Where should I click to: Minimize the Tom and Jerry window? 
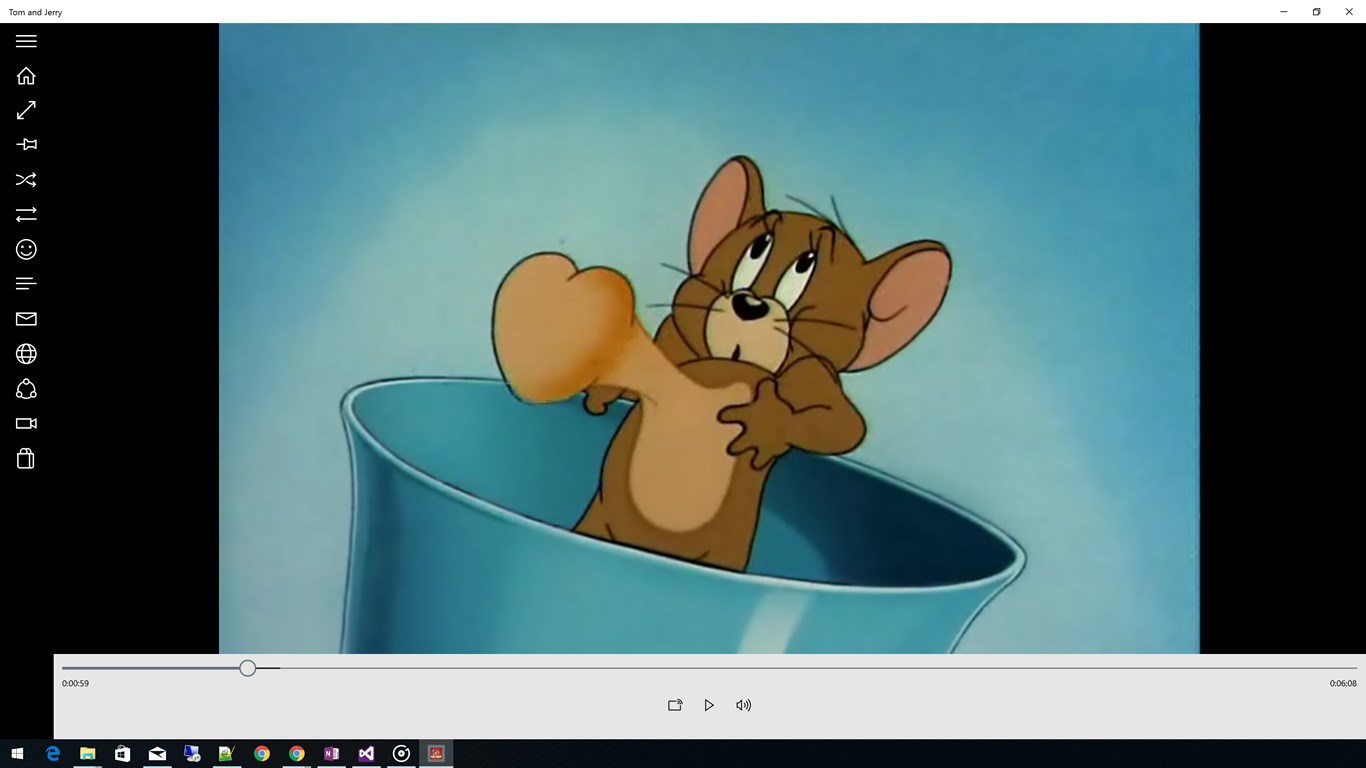[x=1284, y=12]
